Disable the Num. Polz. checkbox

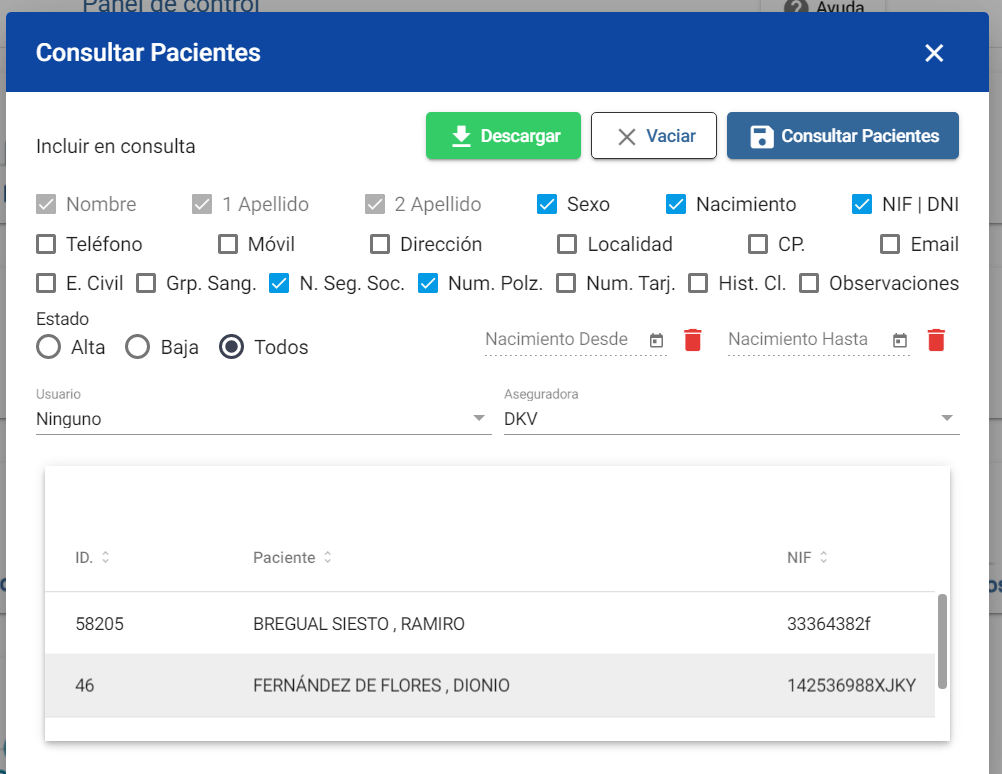[428, 283]
